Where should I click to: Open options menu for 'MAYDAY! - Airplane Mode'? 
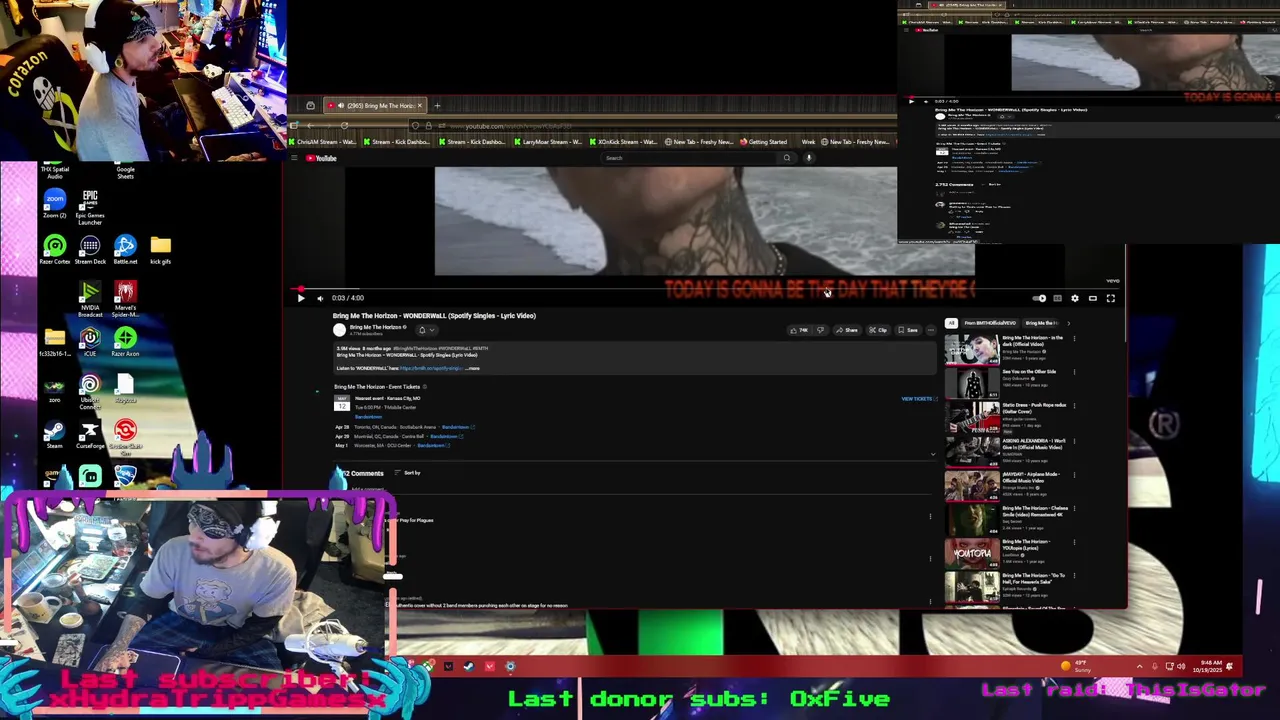pyautogui.click(x=1074, y=474)
